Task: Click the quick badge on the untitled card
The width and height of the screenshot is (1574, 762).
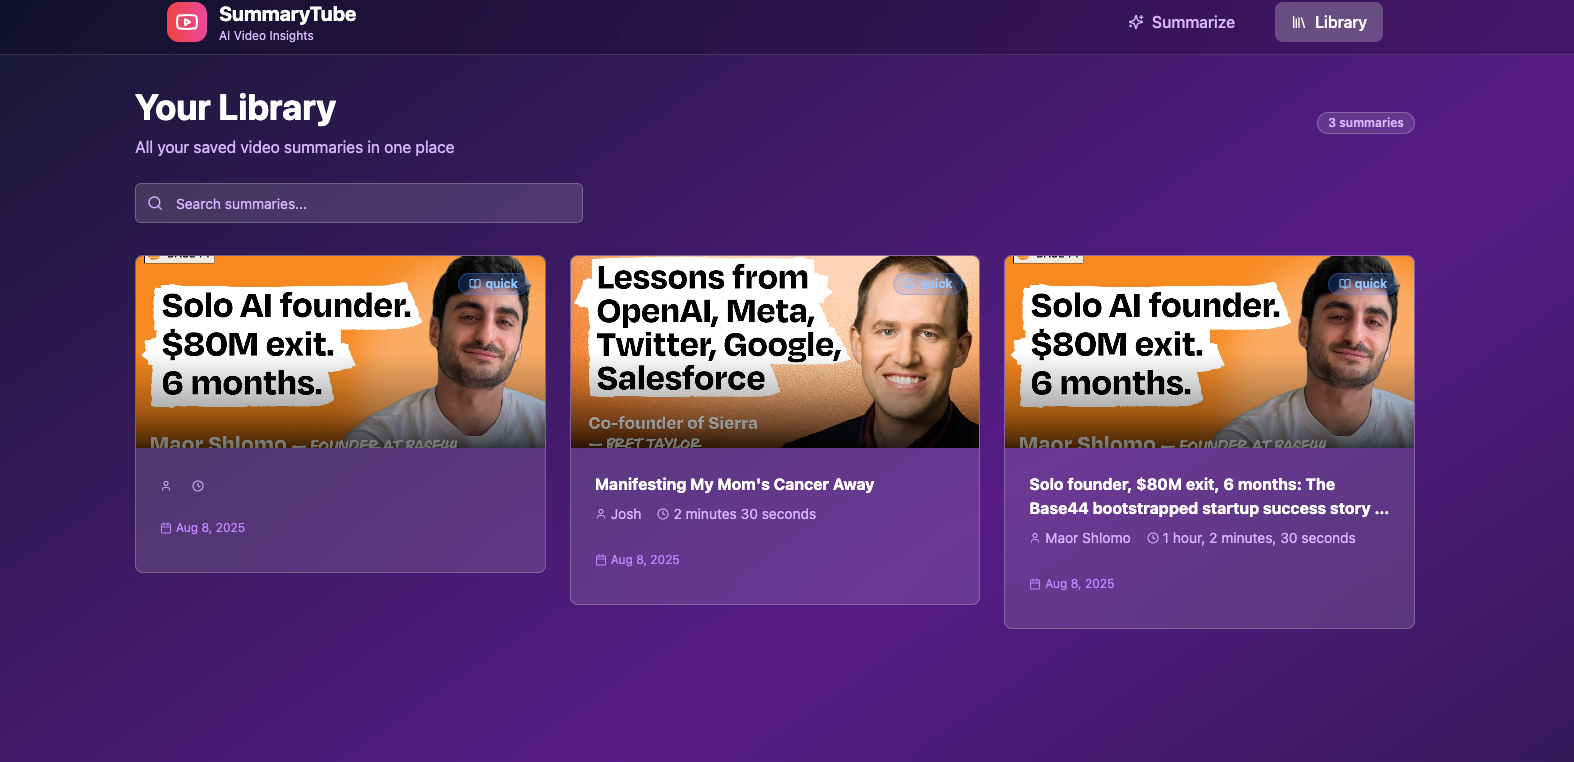Action: pyautogui.click(x=493, y=284)
